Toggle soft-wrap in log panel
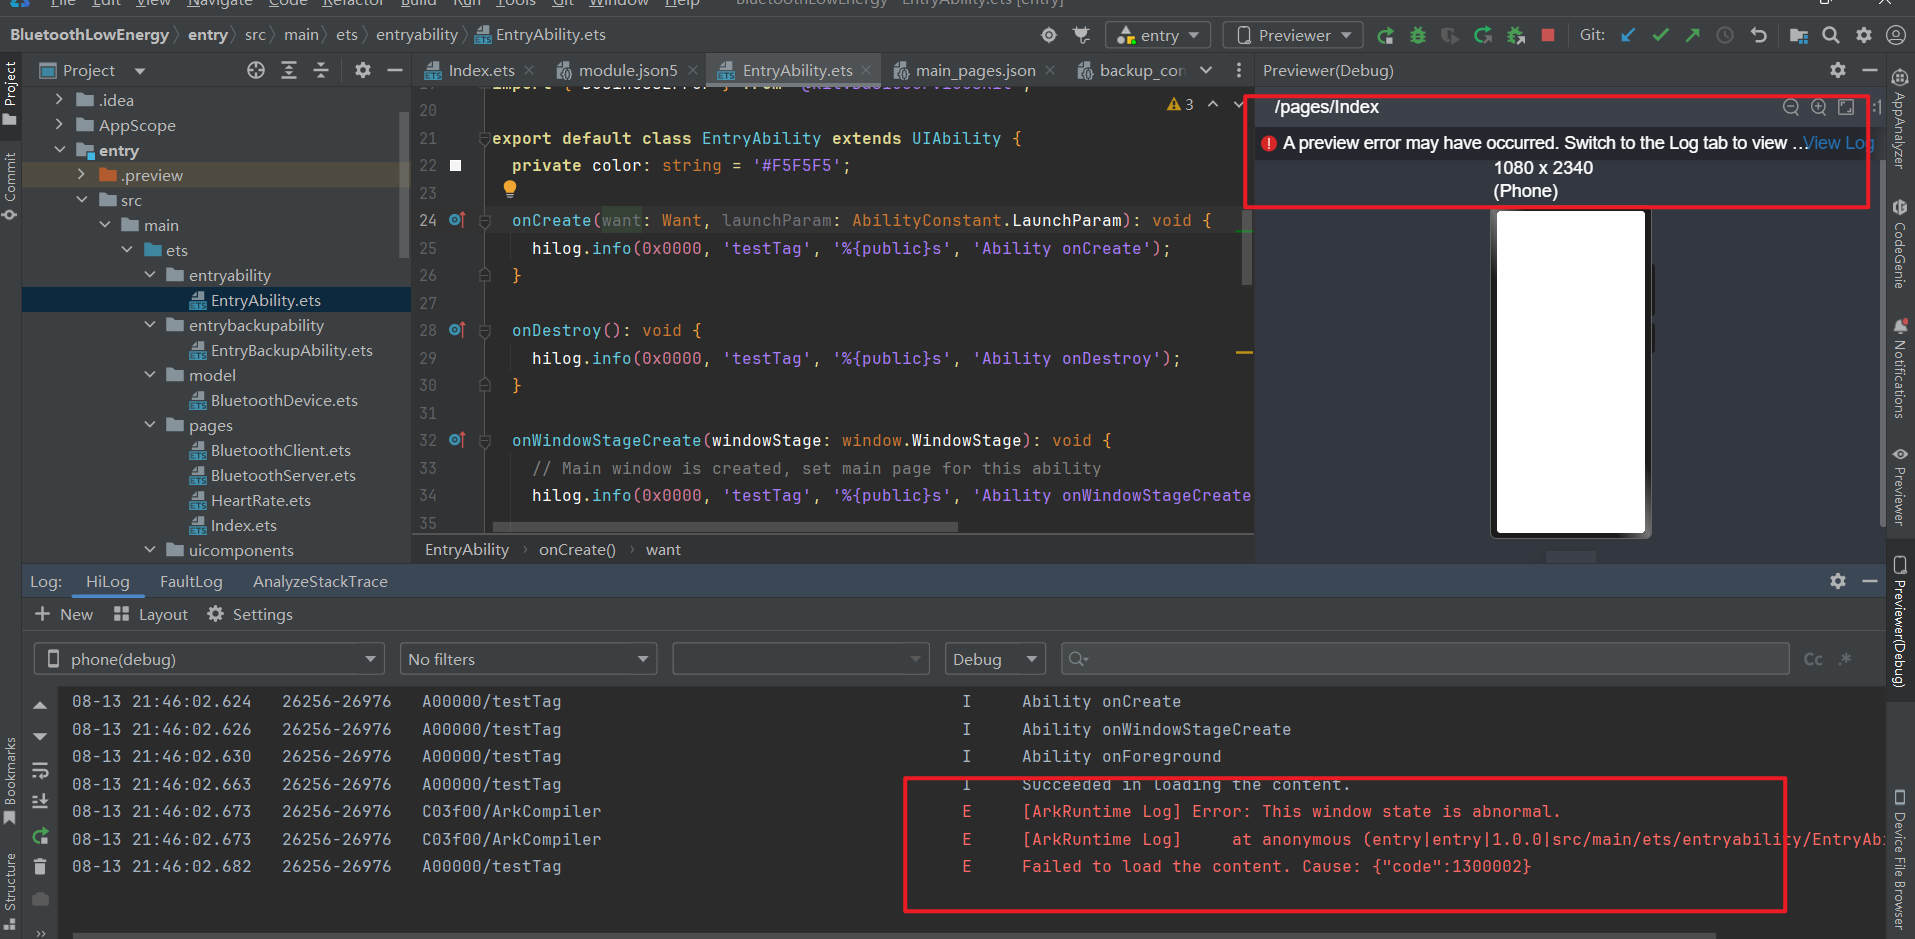This screenshot has width=1915, height=939. click(x=40, y=770)
